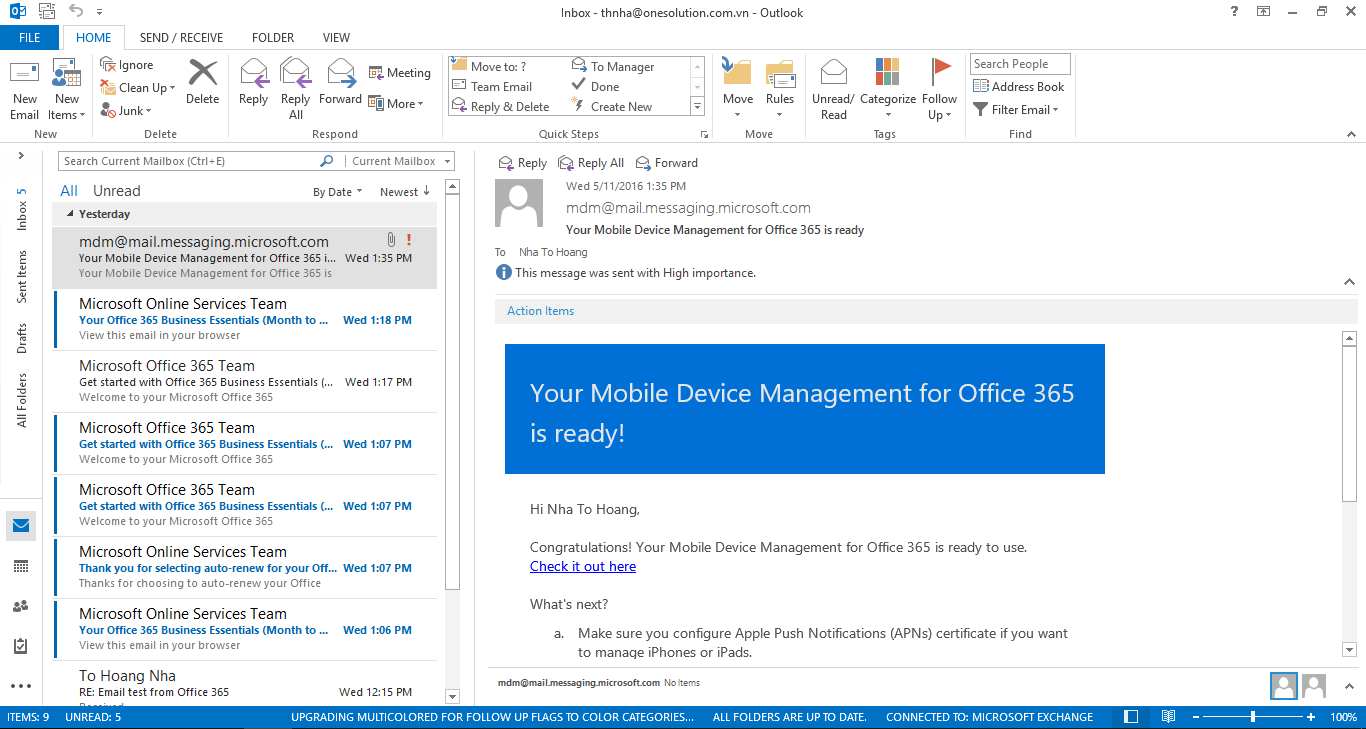Screen dimensions: 1366x729
Task: Open the SEND / RECEIVE tab
Action: coord(181,38)
